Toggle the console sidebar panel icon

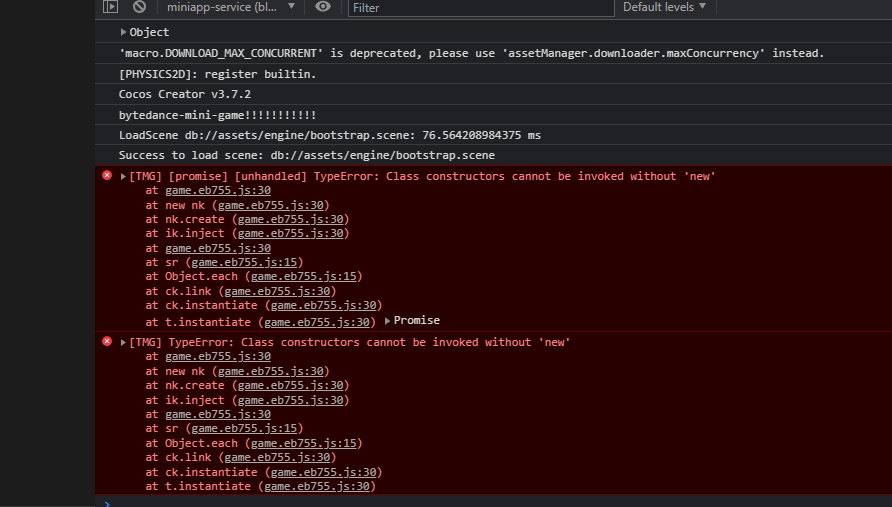coord(110,7)
